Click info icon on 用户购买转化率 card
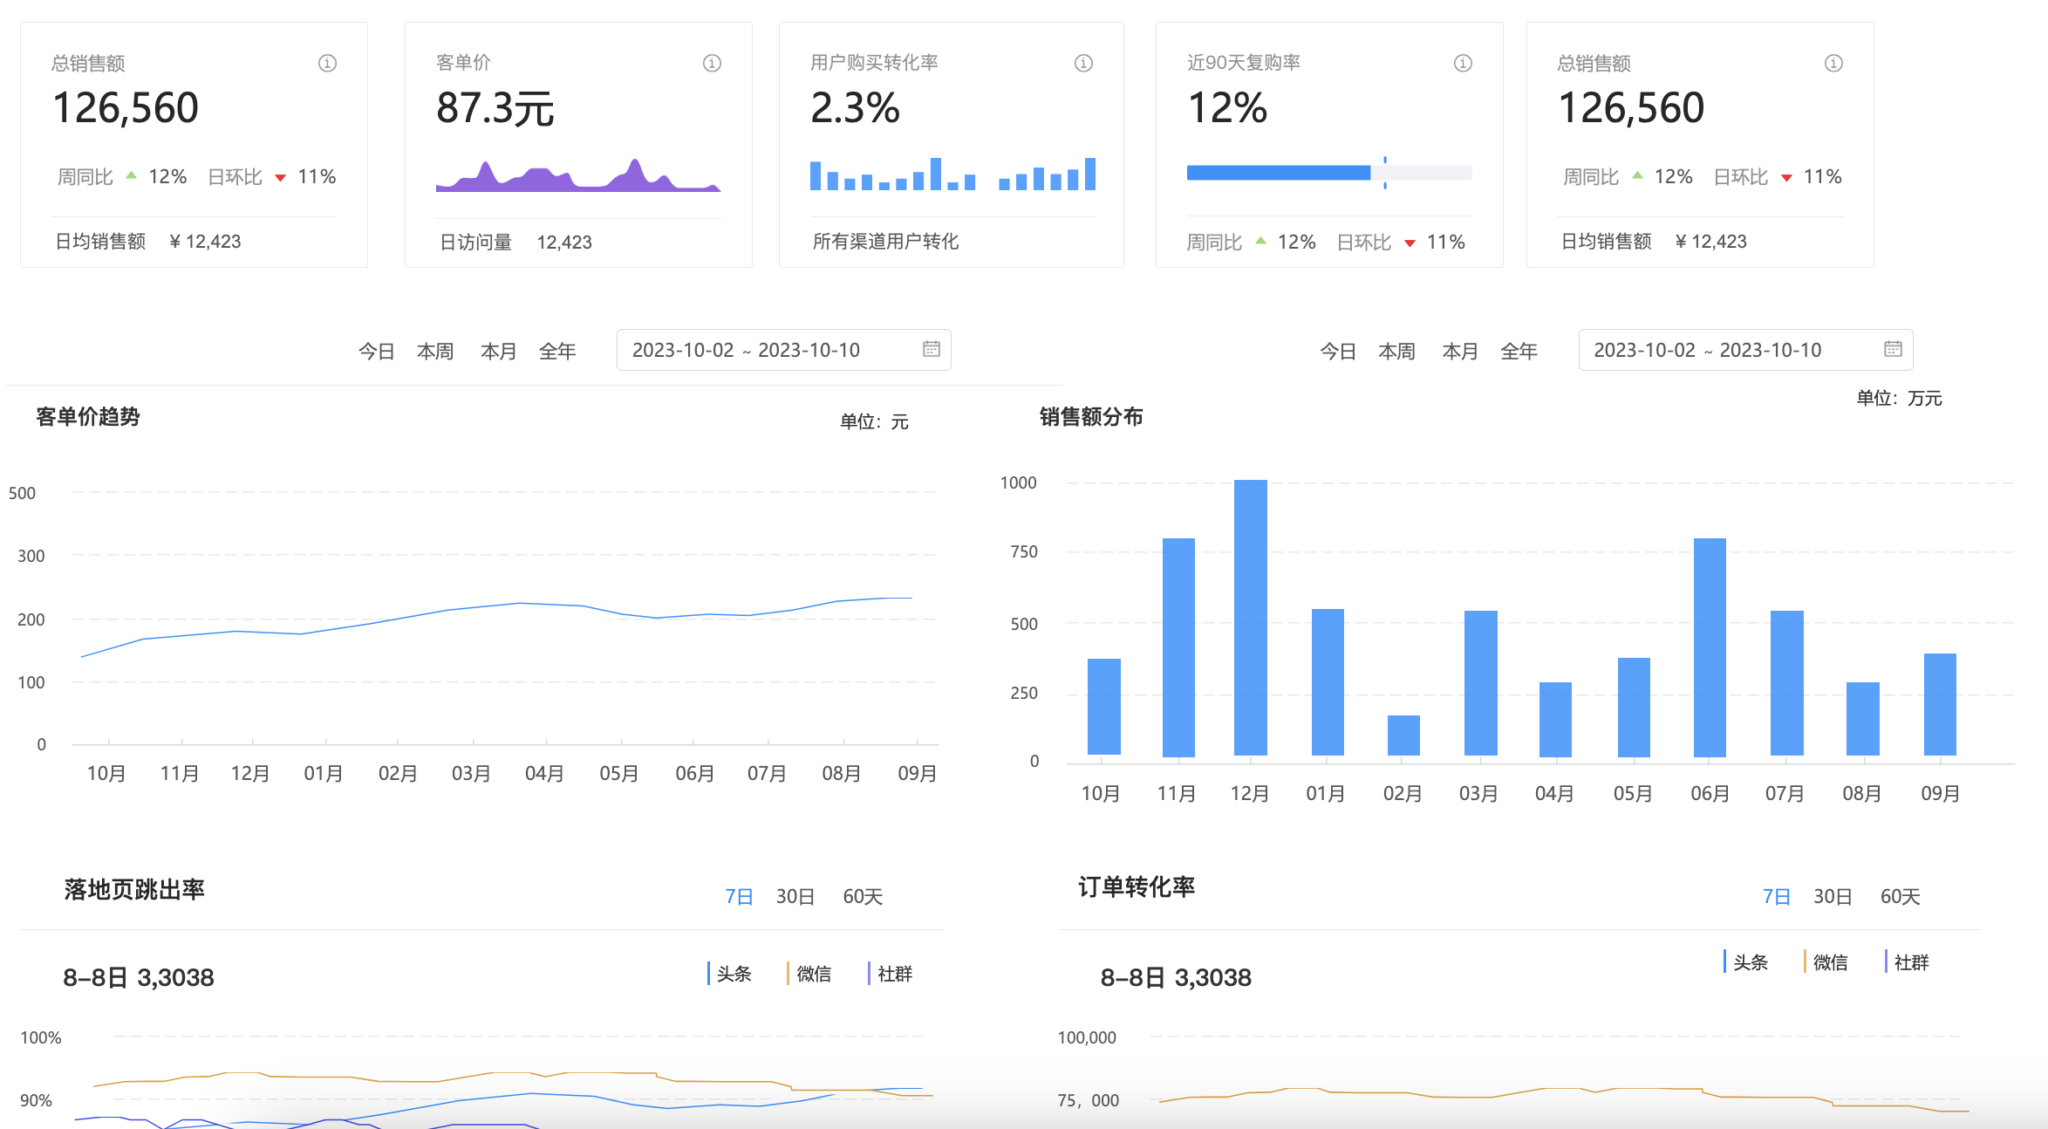Screen dimensions: 2048x1129 tap(1083, 63)
